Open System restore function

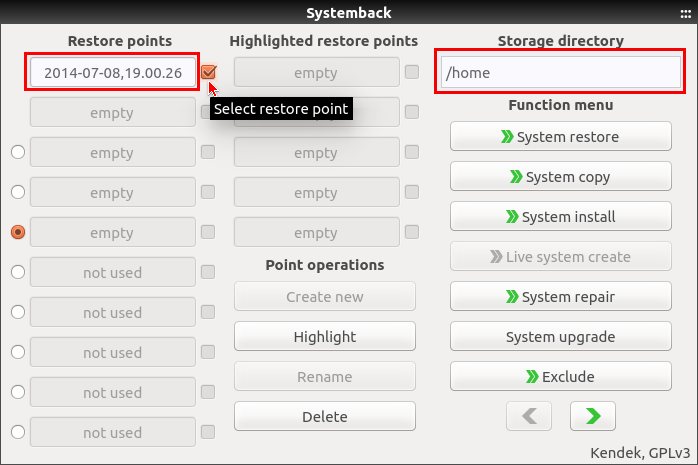point(560,137)
